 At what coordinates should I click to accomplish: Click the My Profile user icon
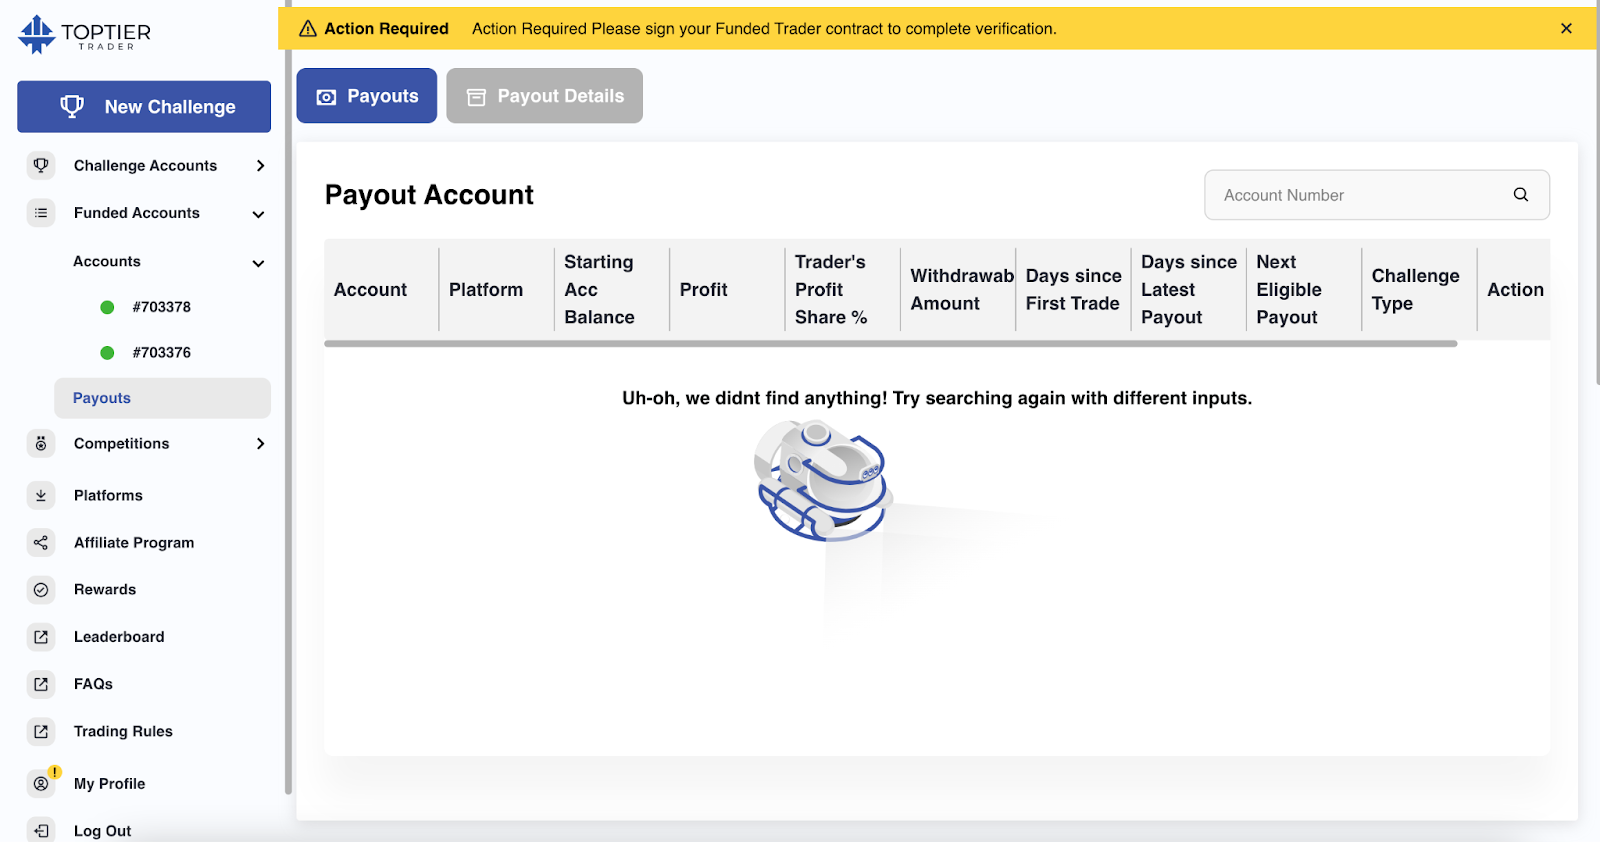(x=41, y=784)
